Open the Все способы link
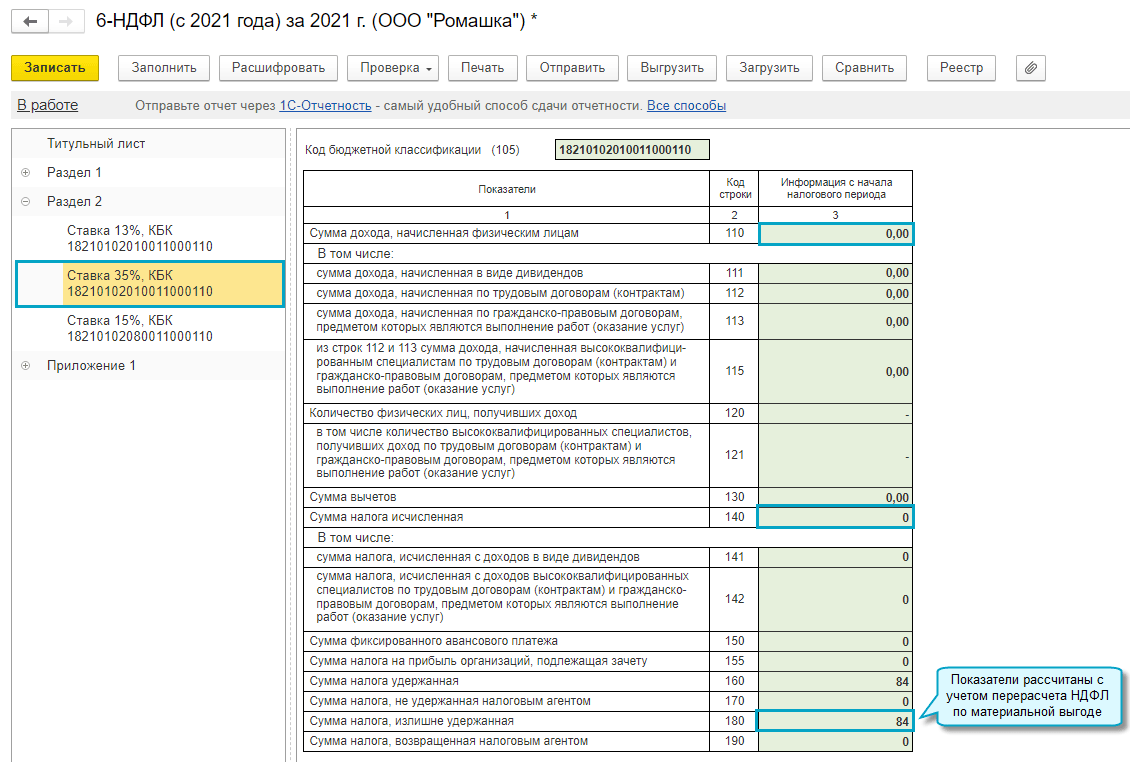 tap(686, 106)
